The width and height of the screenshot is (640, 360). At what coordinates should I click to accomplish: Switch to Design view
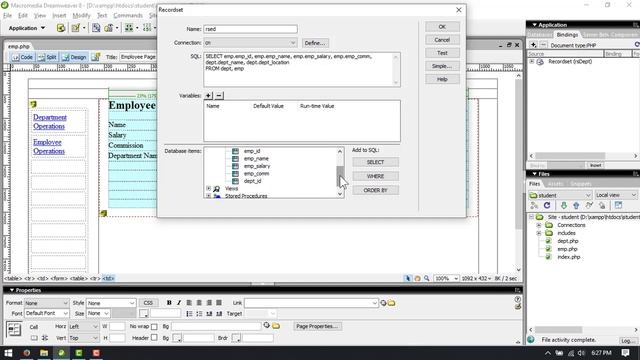74,57
